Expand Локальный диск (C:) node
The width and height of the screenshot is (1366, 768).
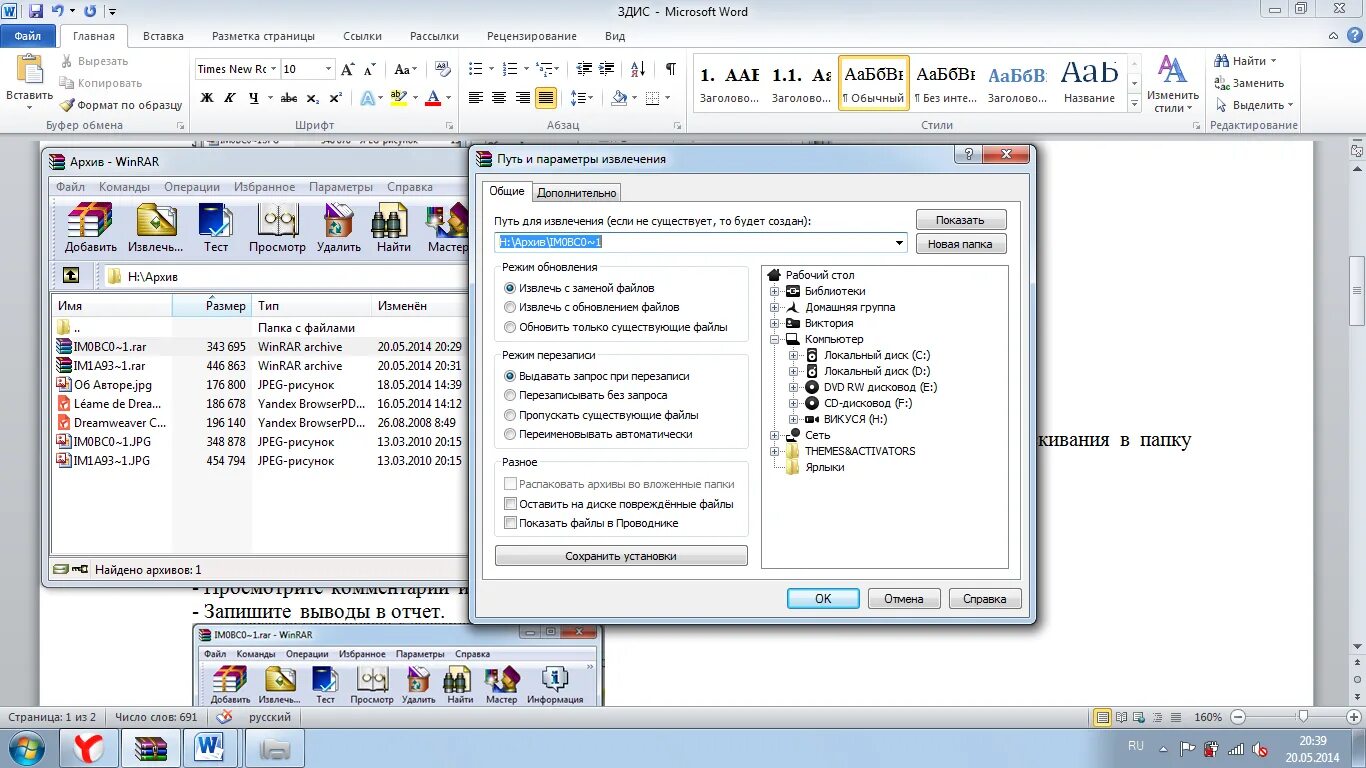(794, 355)
